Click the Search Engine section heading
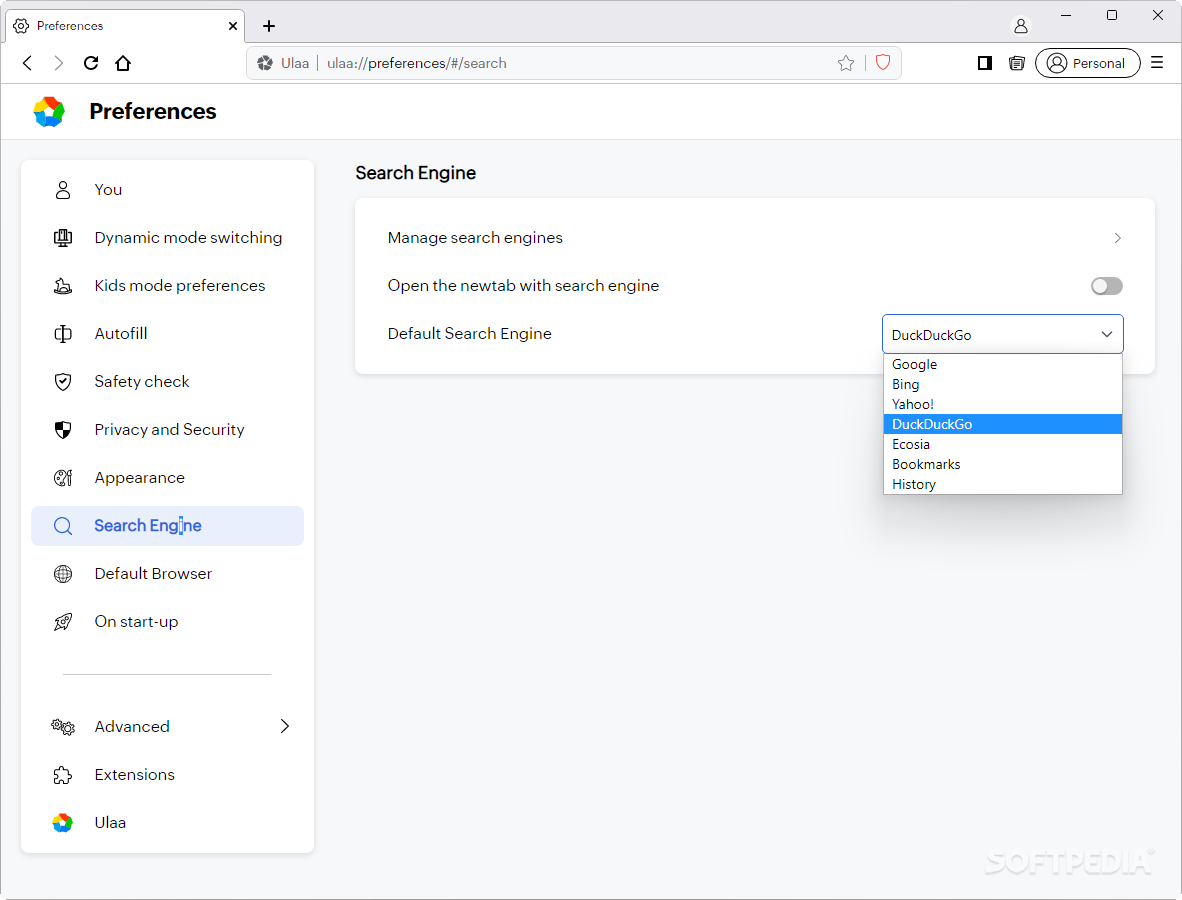 415,173
